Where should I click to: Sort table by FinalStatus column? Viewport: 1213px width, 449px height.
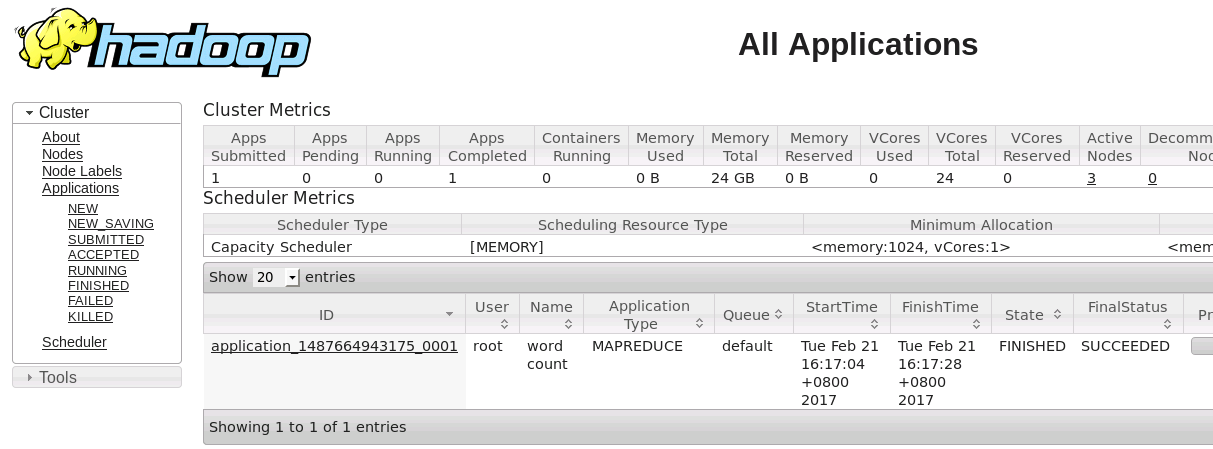click(1128, 314)
